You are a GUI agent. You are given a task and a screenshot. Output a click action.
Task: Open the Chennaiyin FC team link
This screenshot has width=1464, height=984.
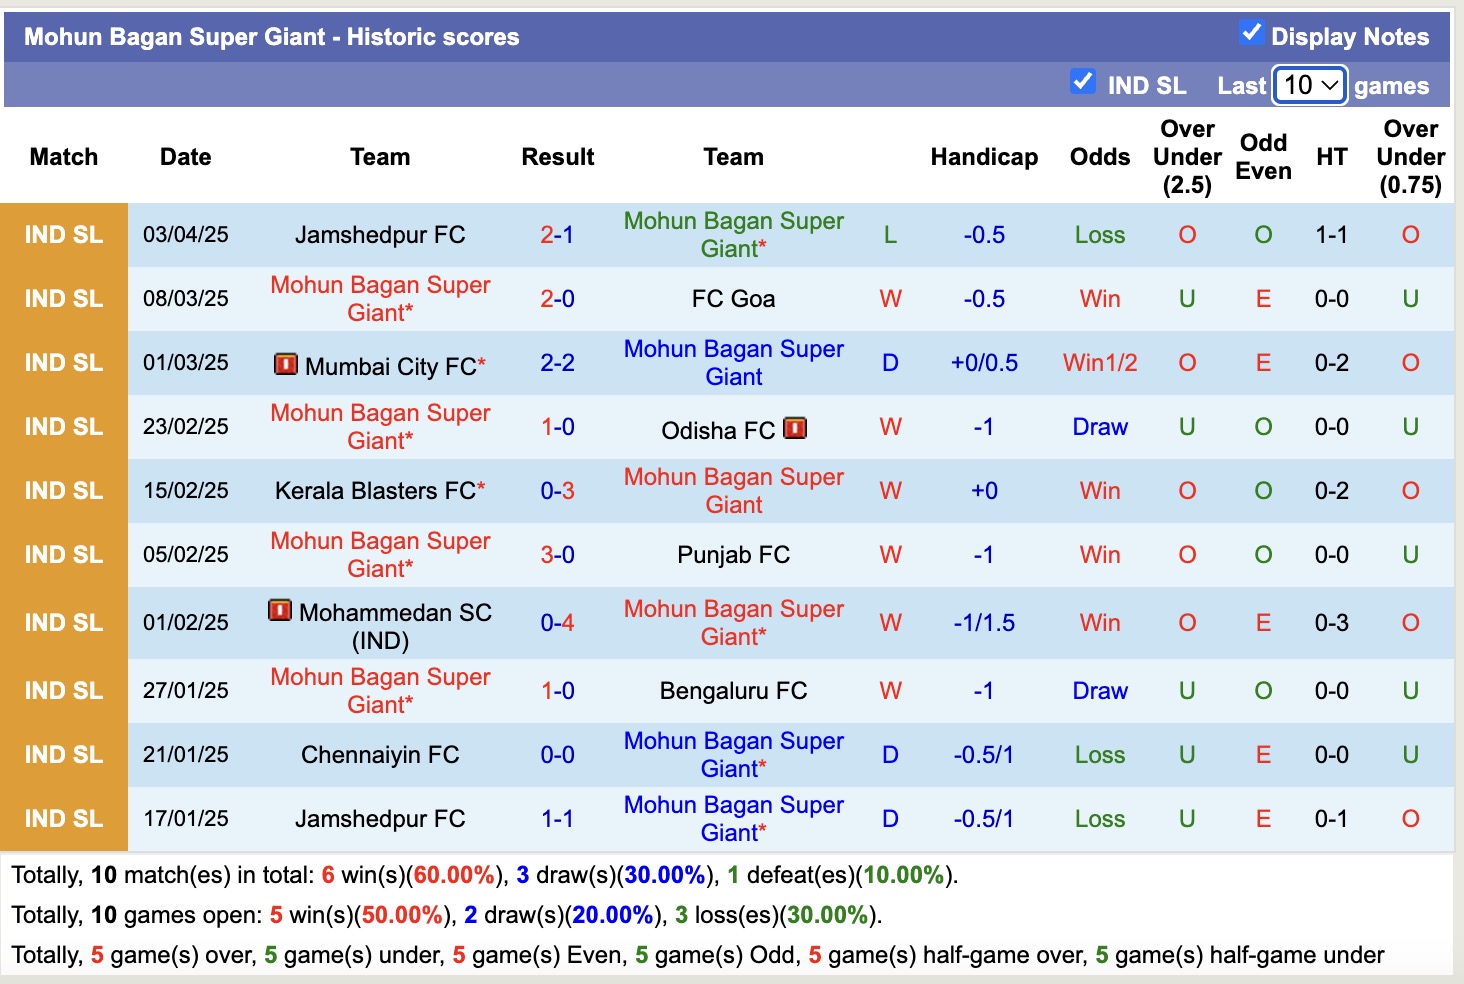click(x=378, y=754)
